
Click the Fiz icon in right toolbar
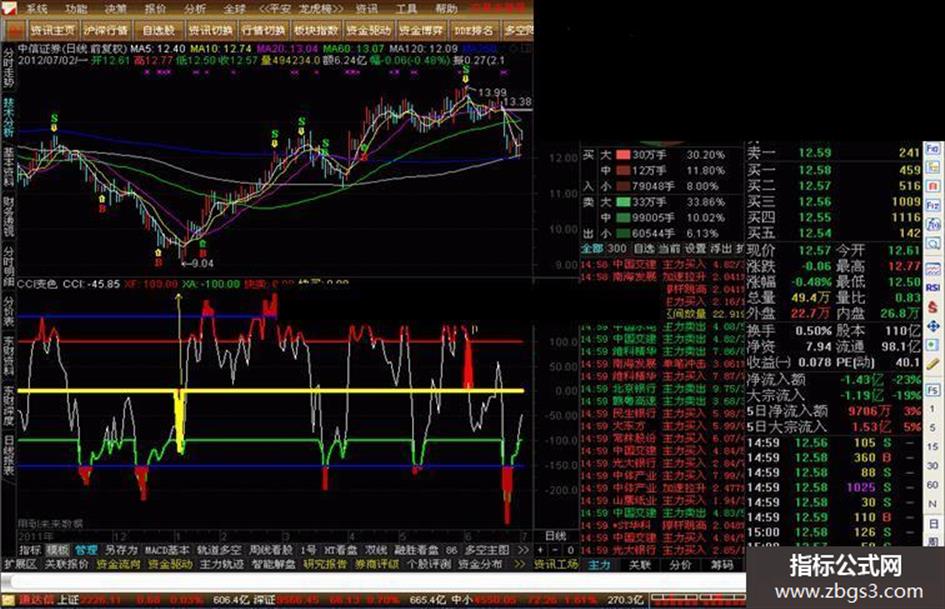tap(933, 205)
